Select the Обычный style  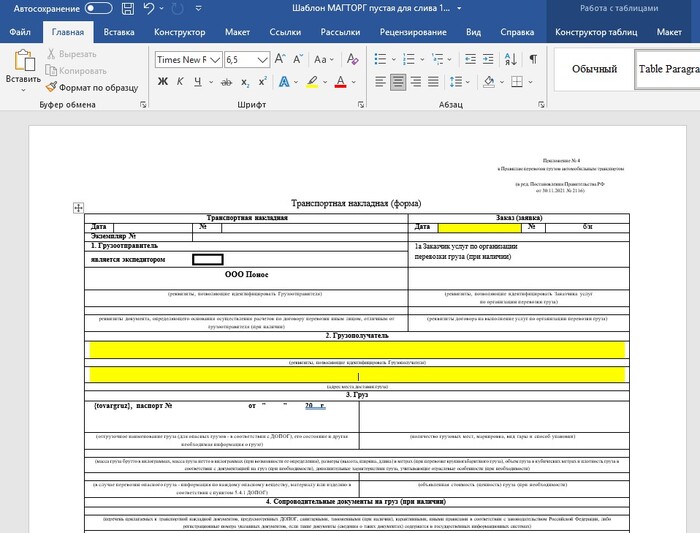tap(594, 69)
